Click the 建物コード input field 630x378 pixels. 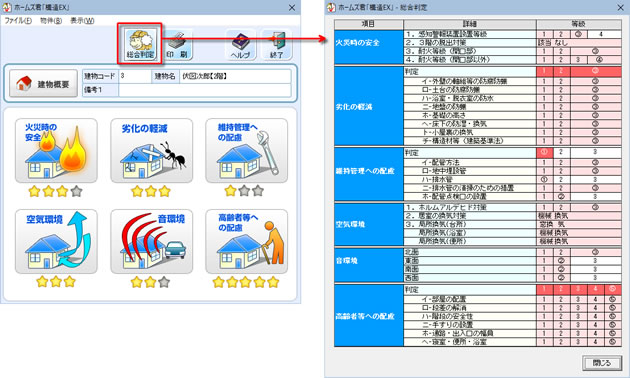tap(135, 76)
